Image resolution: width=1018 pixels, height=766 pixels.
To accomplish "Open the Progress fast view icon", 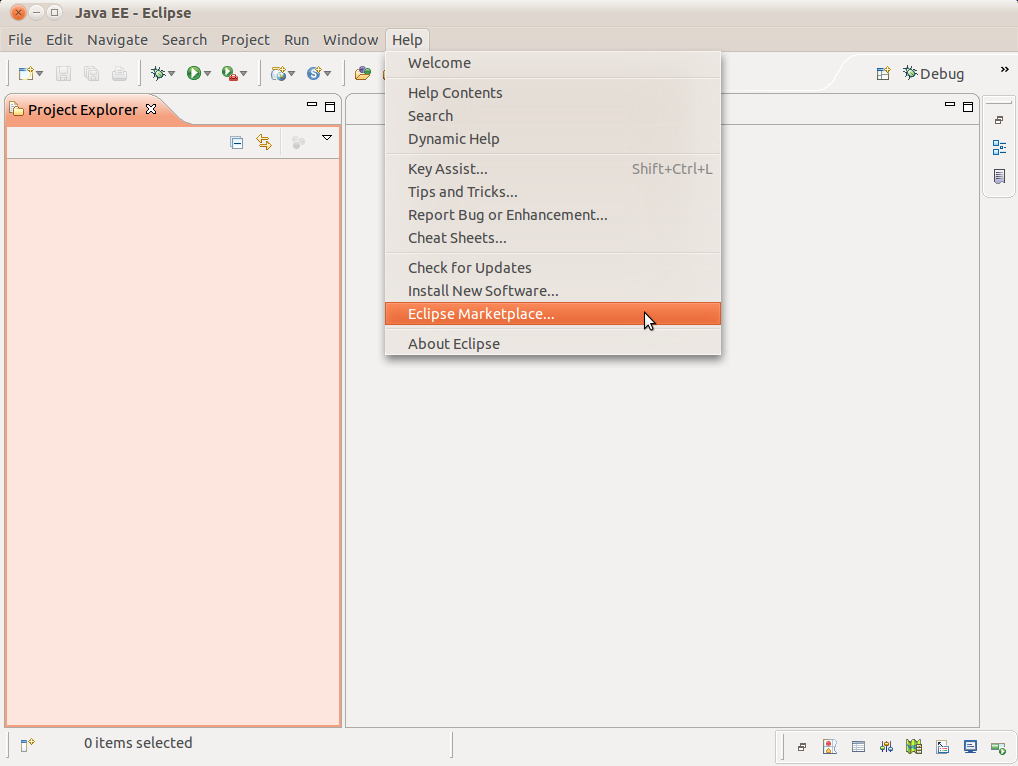I will pyautogui.click(x=999, y=747).
